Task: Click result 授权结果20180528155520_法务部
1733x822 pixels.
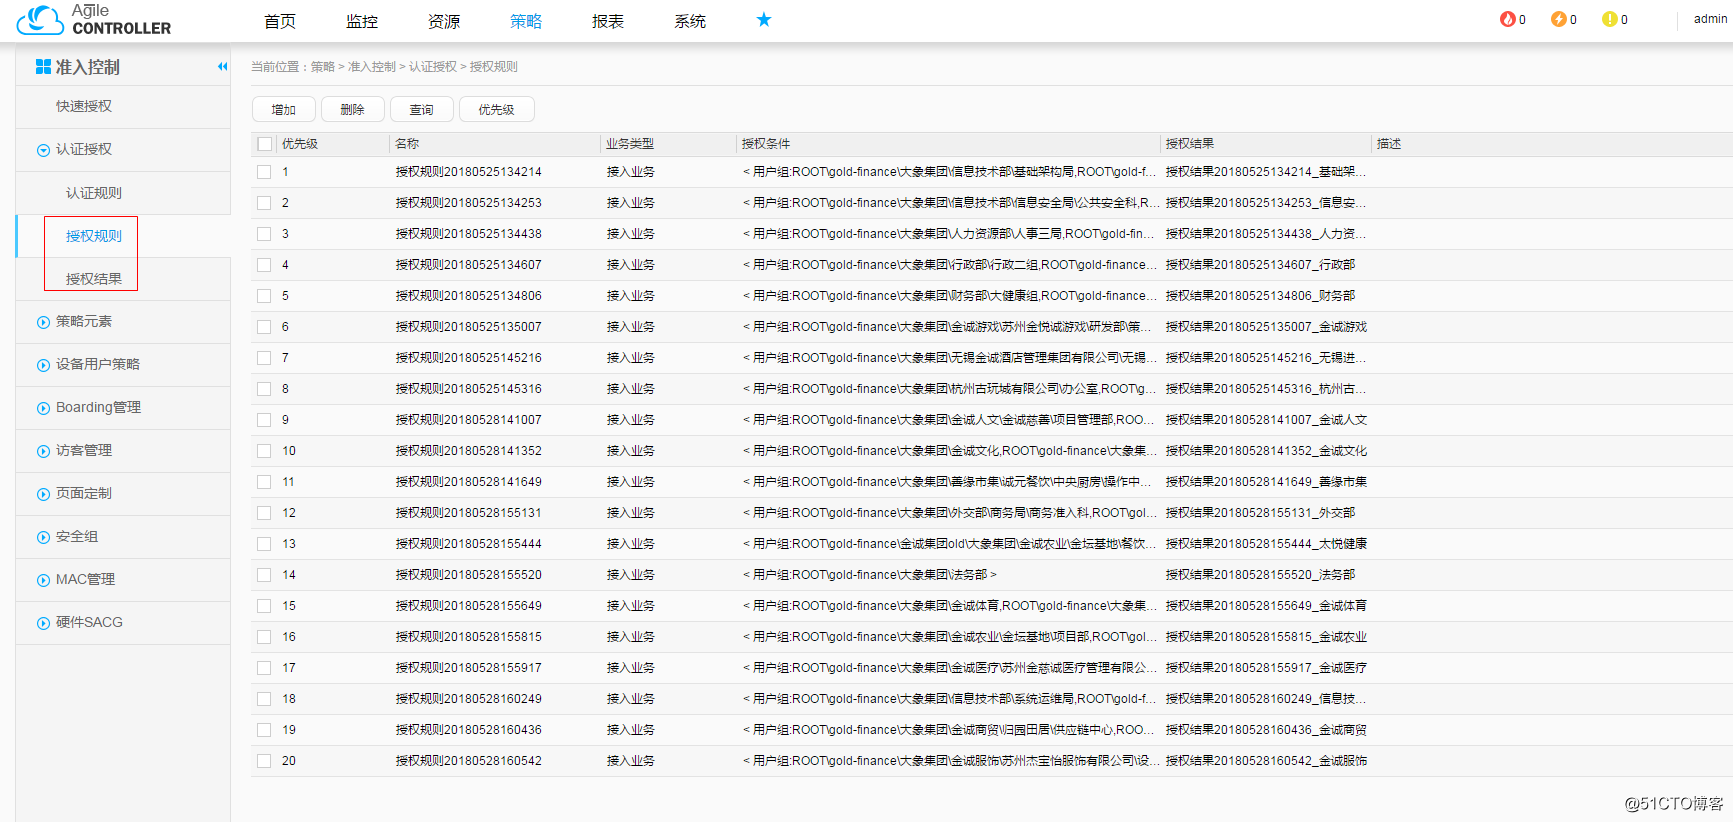Action: 1261,575
